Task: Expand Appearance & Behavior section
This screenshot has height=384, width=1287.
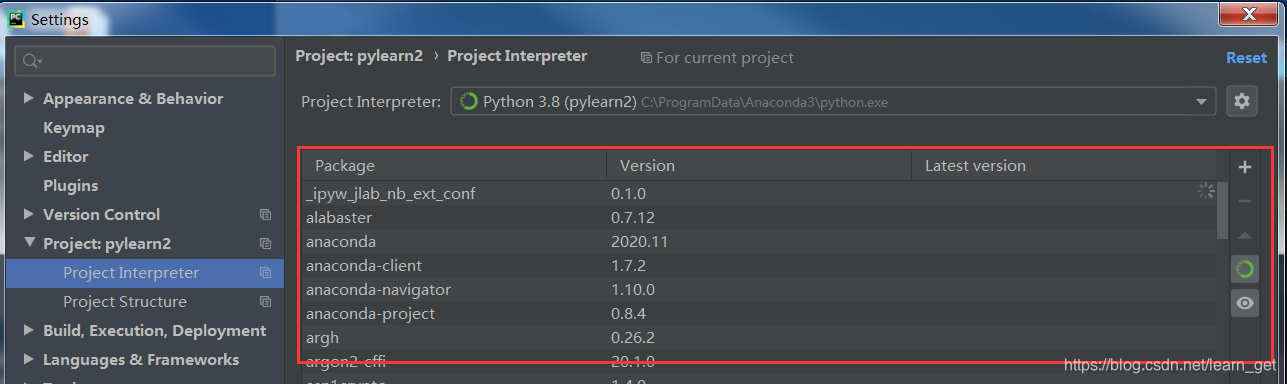Action: tap(28, 98)
